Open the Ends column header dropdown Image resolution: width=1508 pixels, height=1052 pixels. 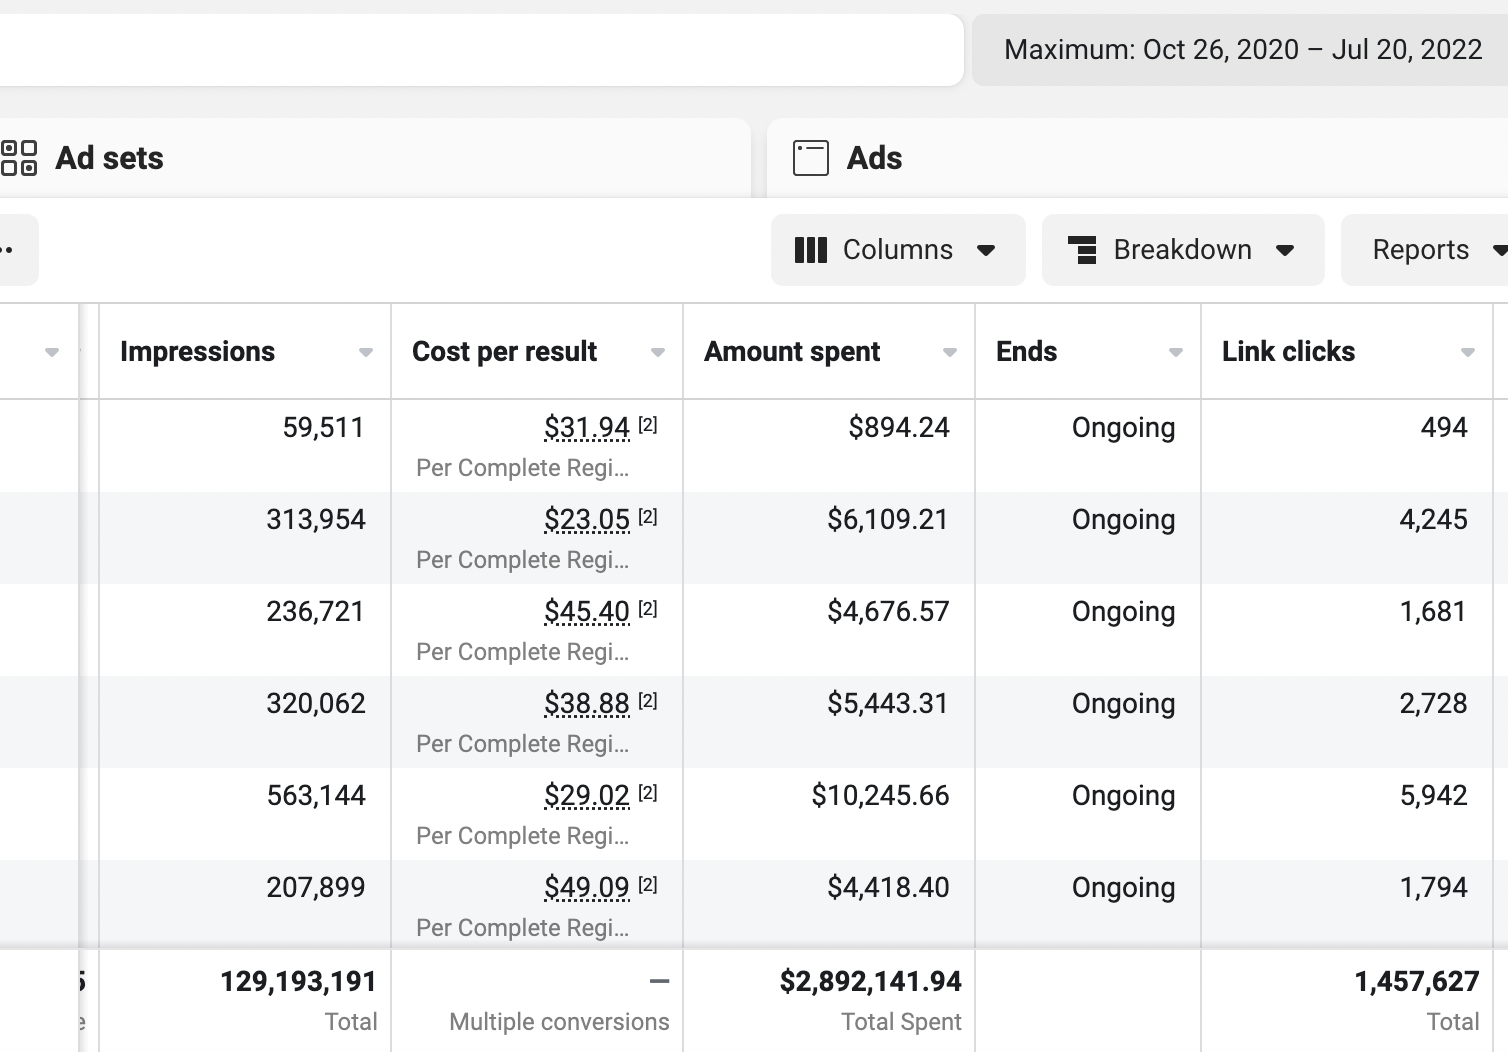click(x=1176, y=352)
